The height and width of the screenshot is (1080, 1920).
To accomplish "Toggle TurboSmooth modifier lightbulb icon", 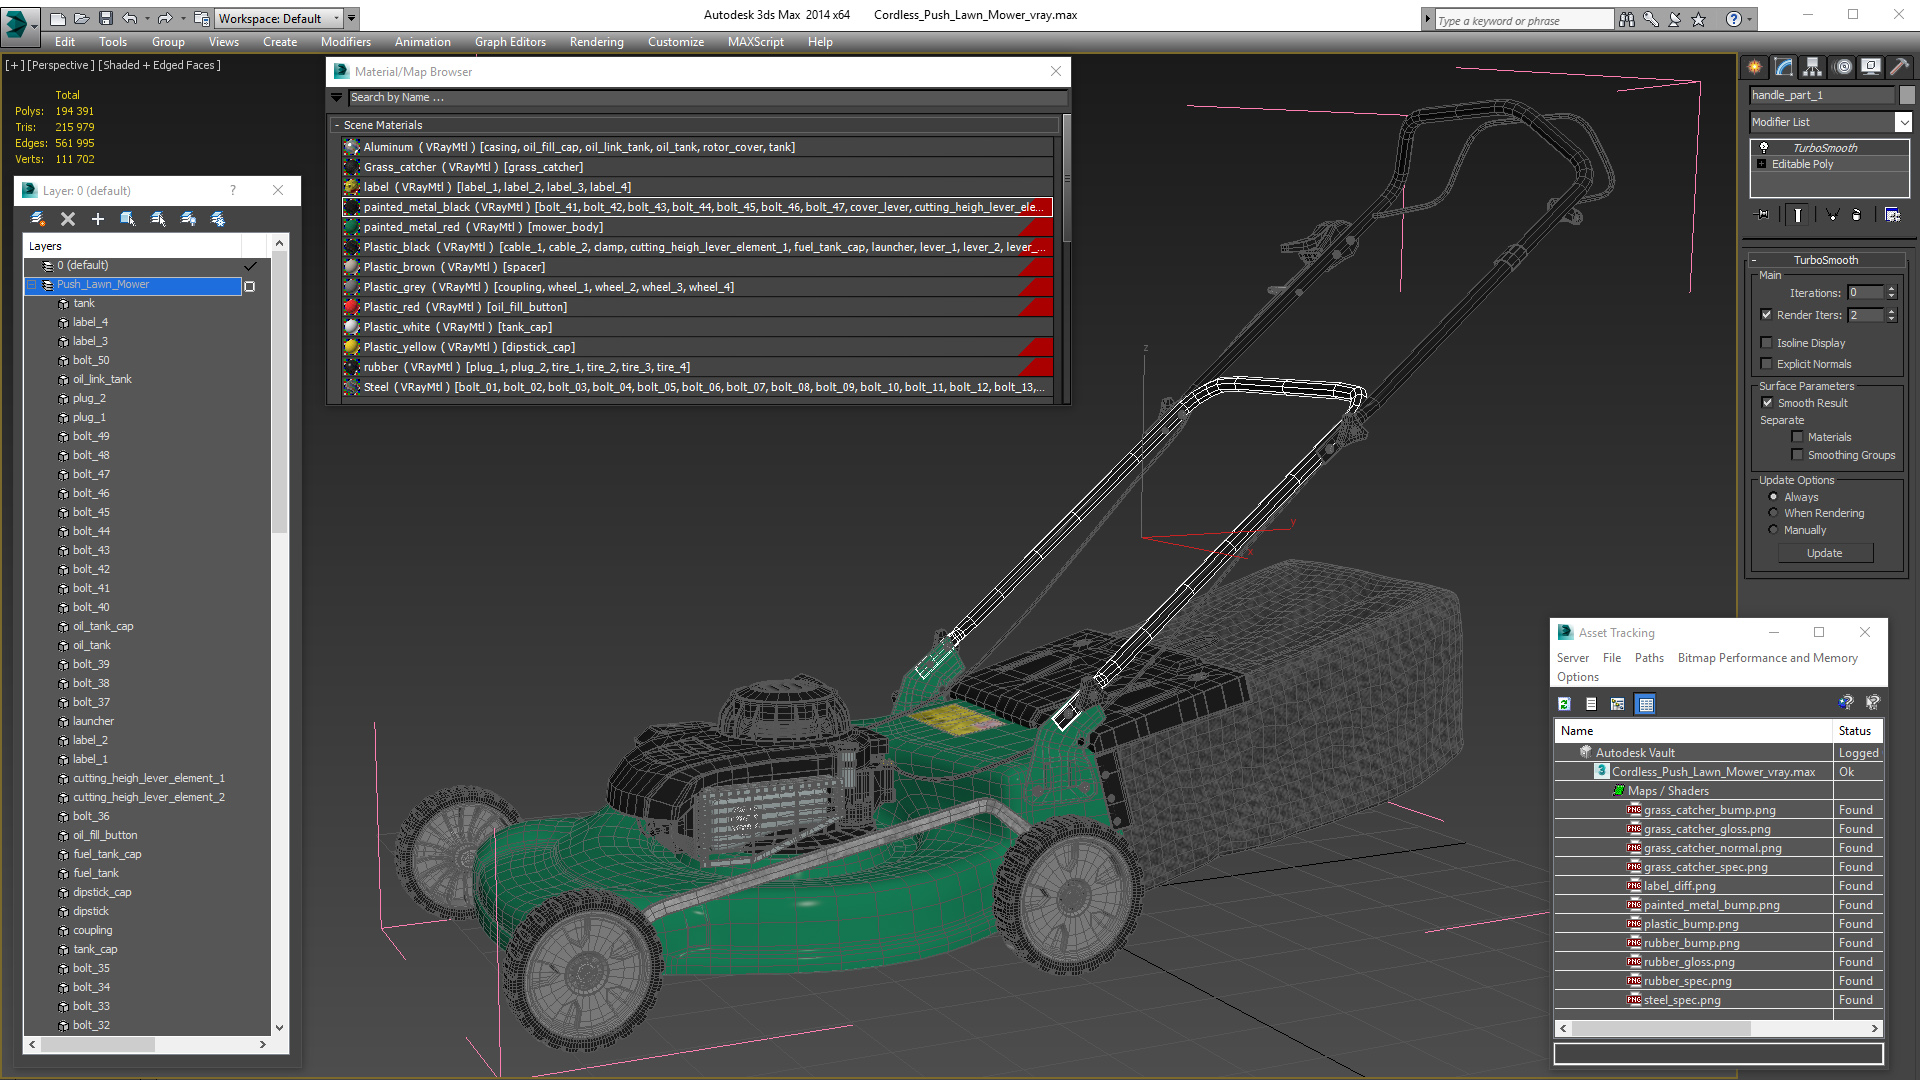I will pyautogui.click(x=1764, y=147).
